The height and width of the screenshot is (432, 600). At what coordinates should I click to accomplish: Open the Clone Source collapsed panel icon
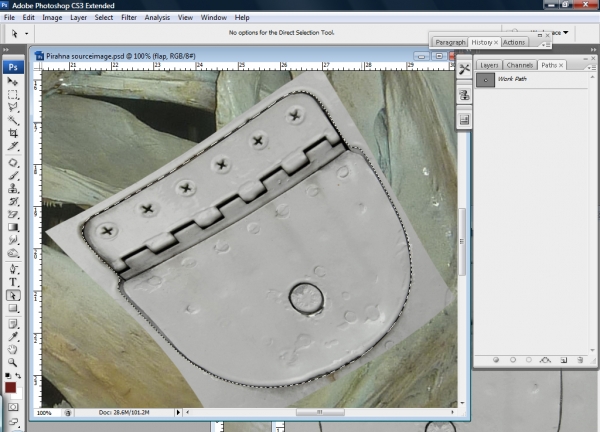464,95
